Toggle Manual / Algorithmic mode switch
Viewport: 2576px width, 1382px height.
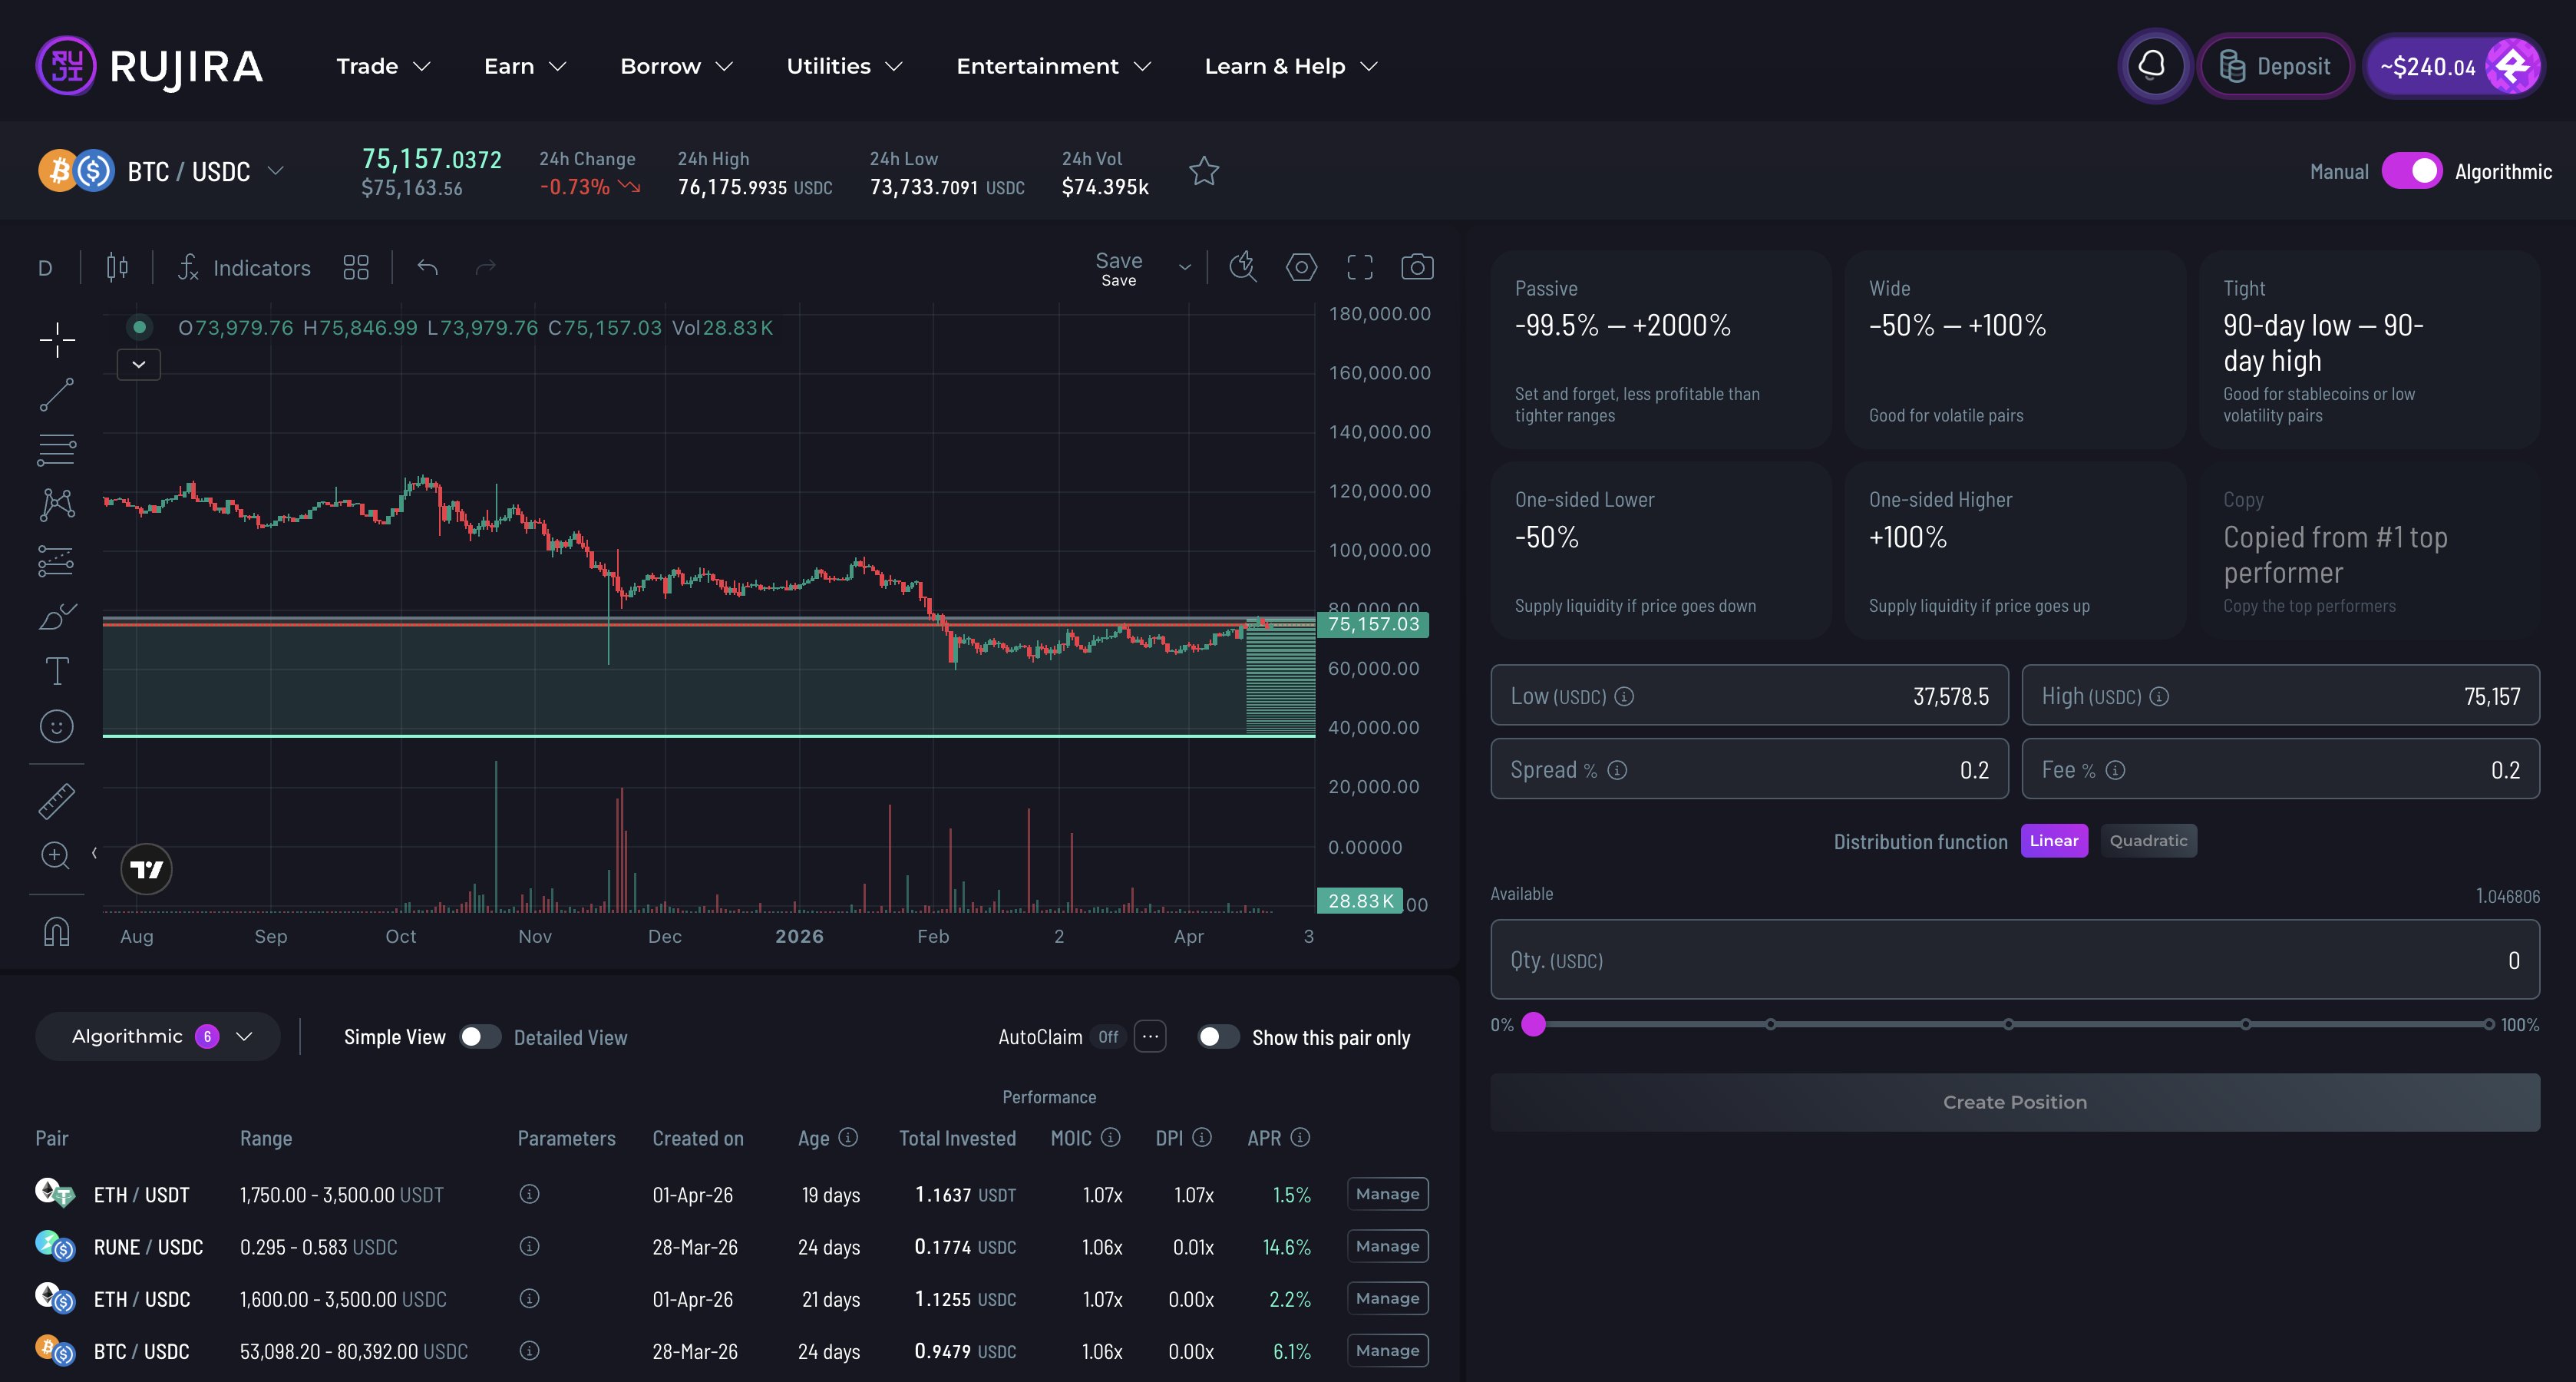(x=2411, y=171)
